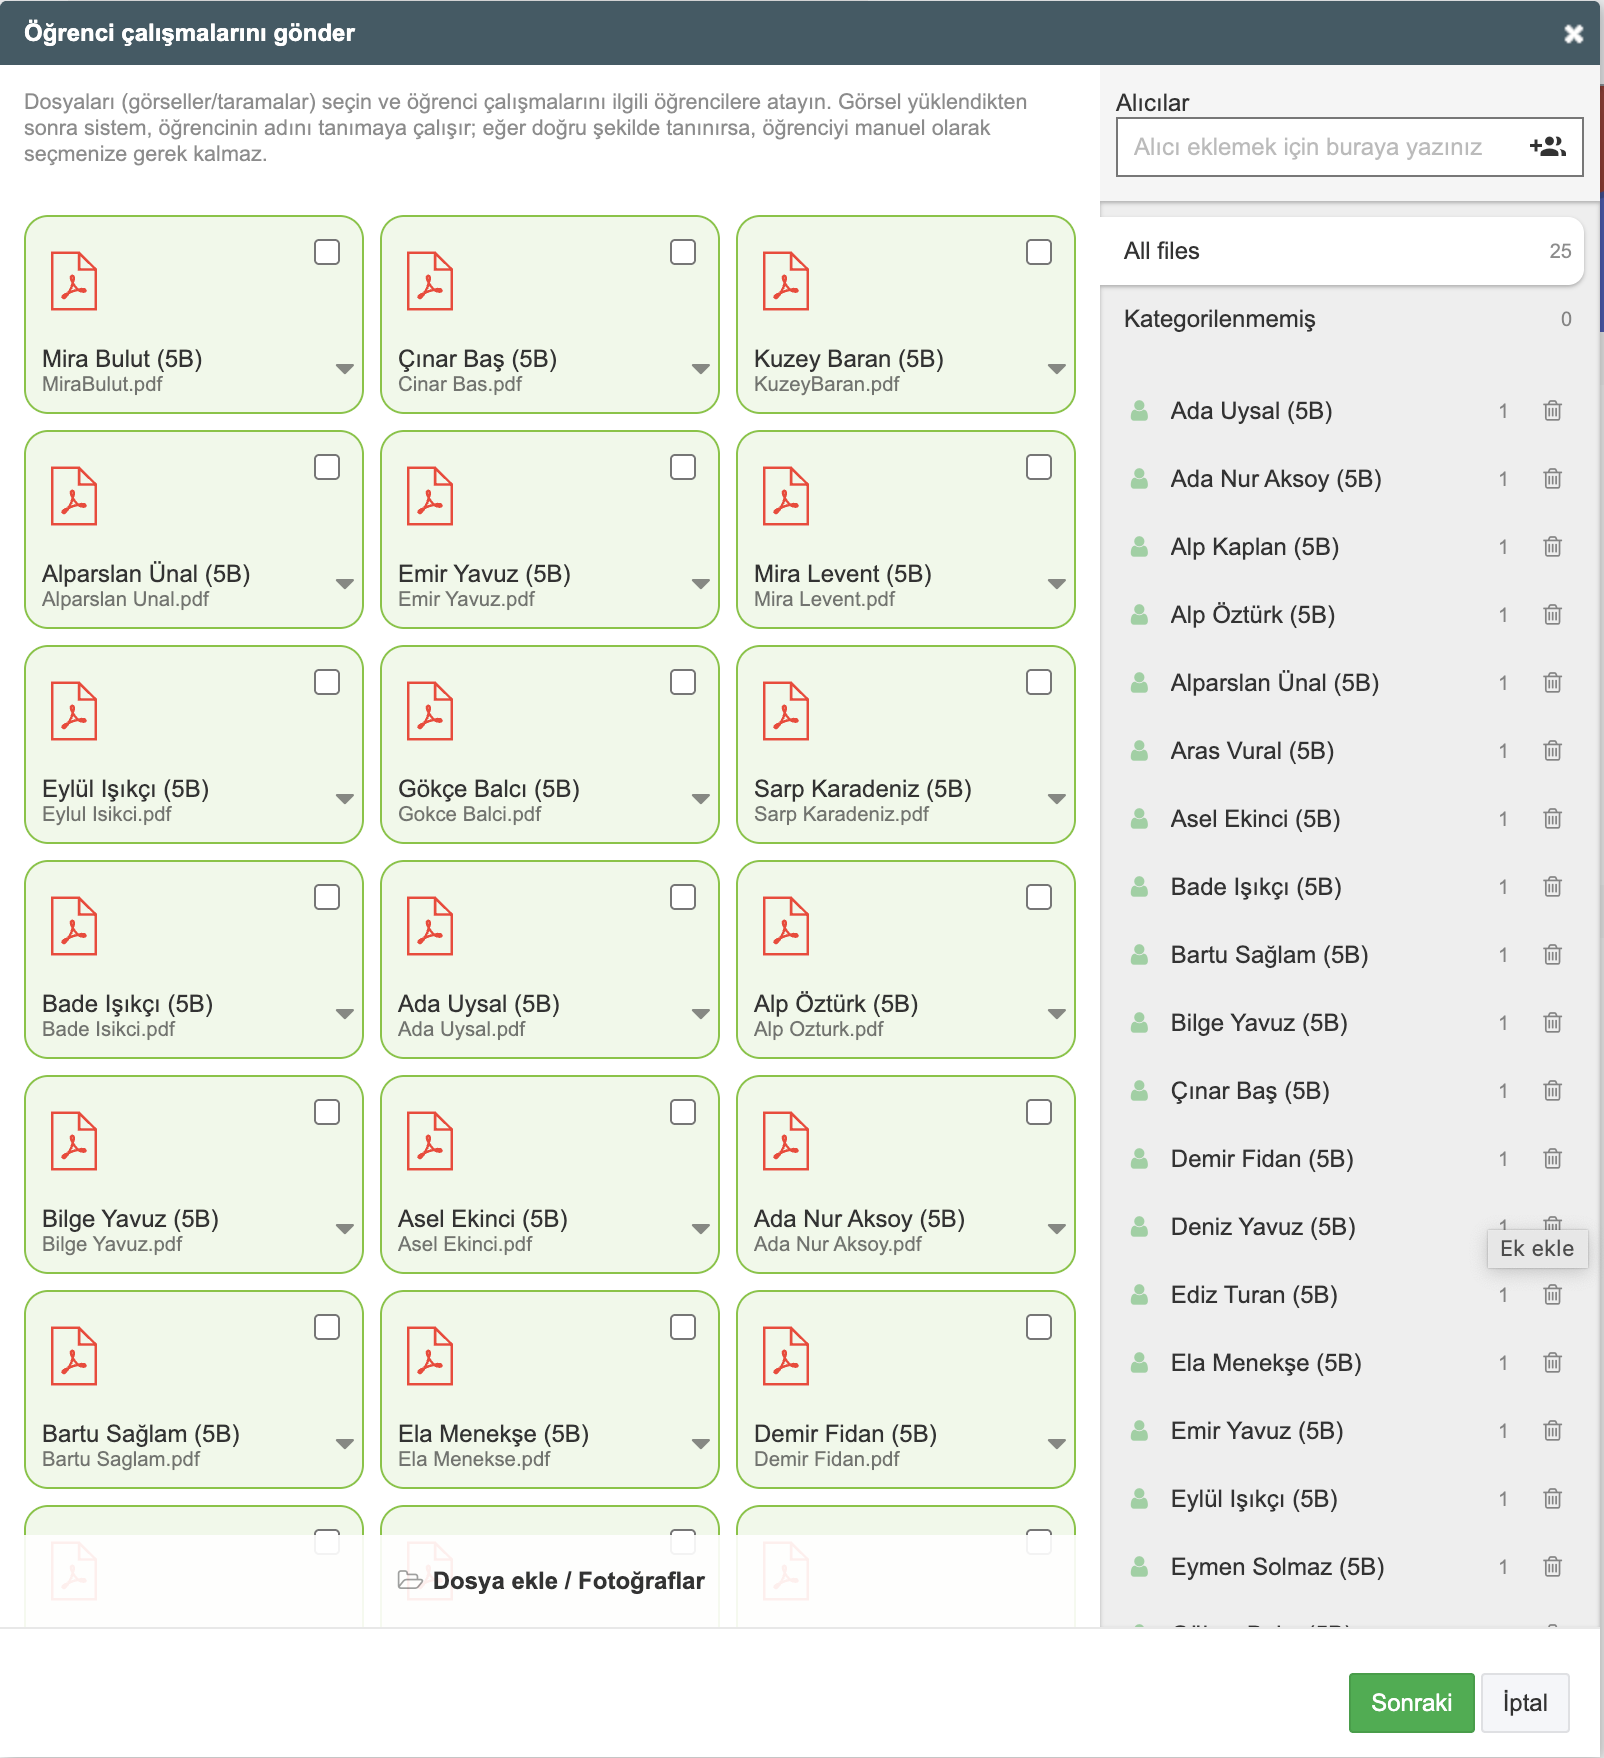1604x1758 pixels.
Task: Expand dropdown on Bartu Sağlam card
Action: click(x=345, y=1444)
